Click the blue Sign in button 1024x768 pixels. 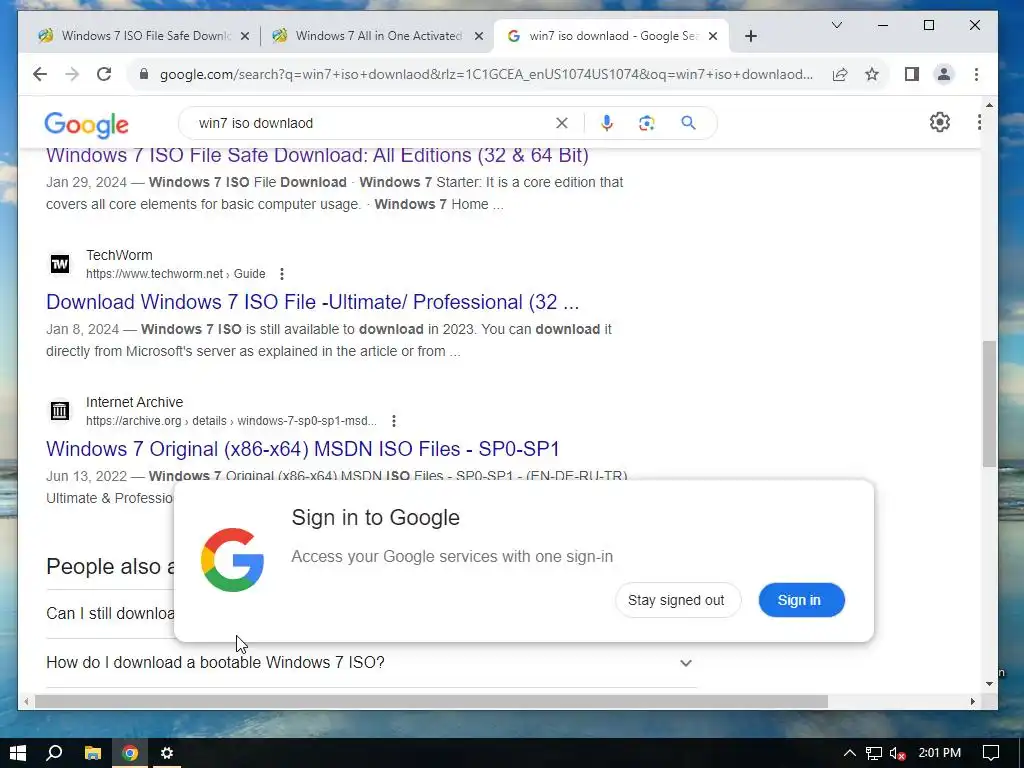coord(801,600)
